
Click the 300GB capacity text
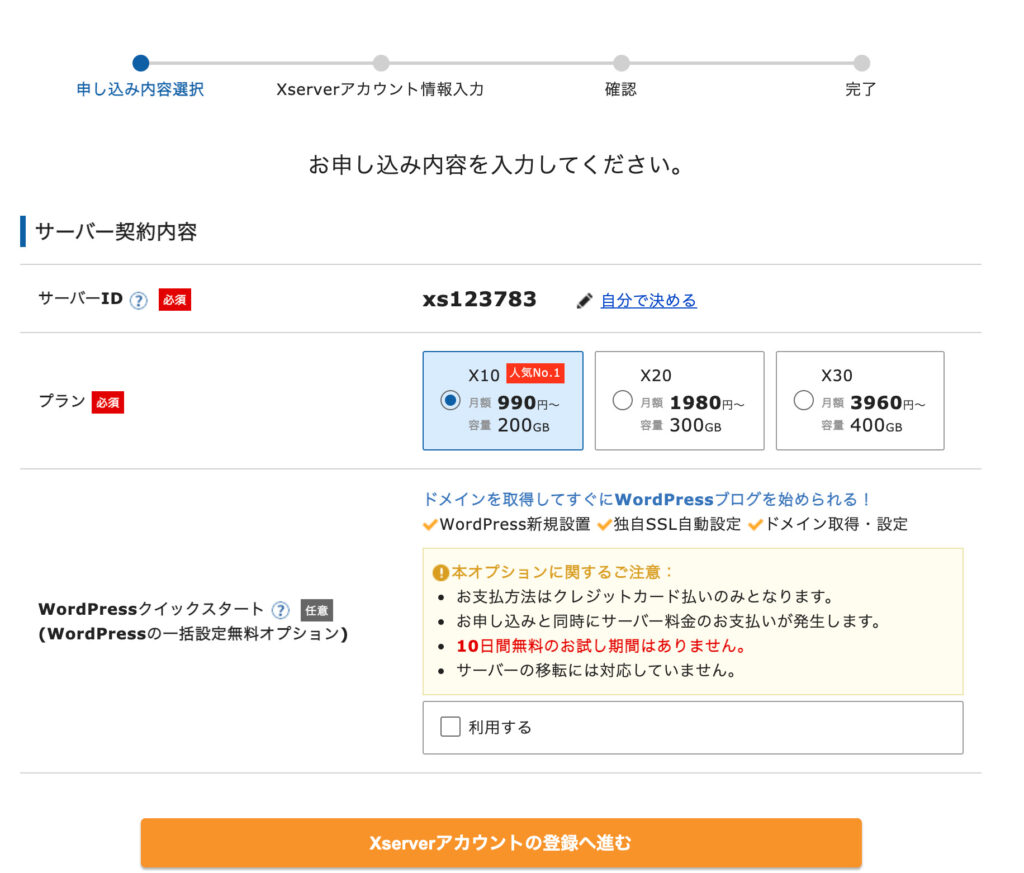[x=696, y=426]
